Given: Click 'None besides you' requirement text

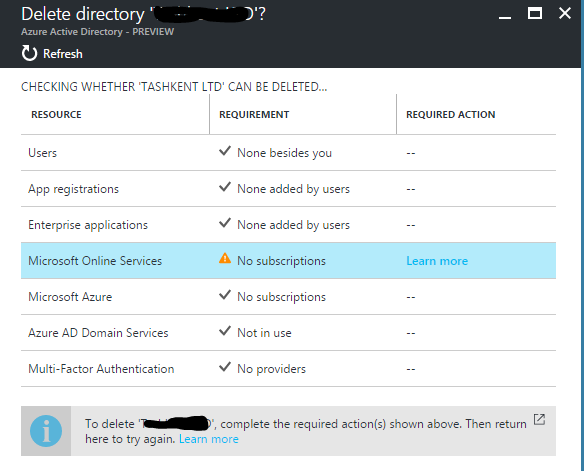Looking at the screenshot, I should 285,153.
